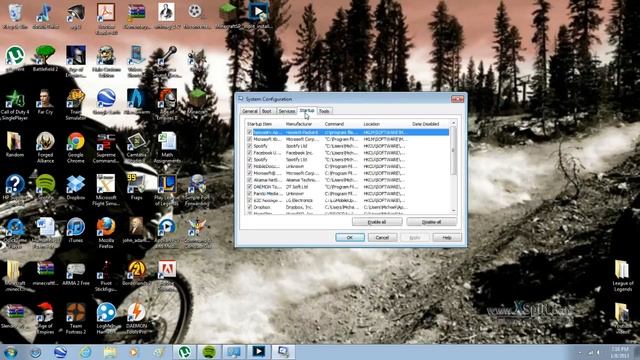Uncheck the Hewlett-Packard startup item checkbox
Image resolution: width=640 pixels, height=360 pixels.
pyautogui.click(x=250, y=132)
